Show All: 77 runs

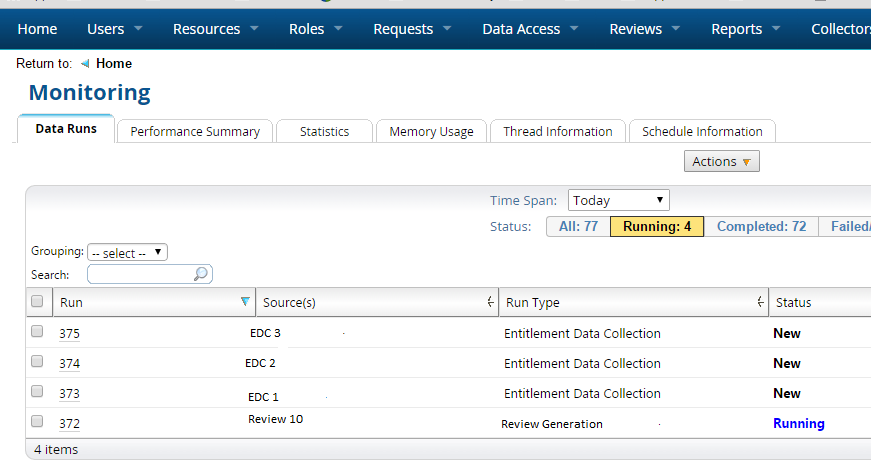(x=578, y=227)
